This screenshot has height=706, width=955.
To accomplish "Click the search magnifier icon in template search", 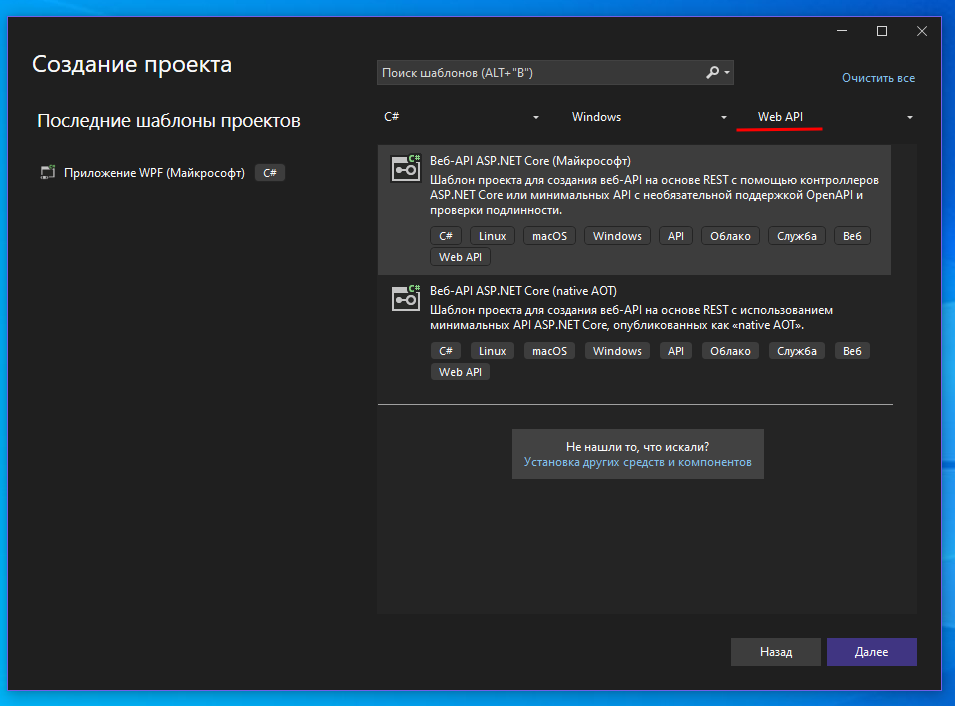I will (712, 73).
